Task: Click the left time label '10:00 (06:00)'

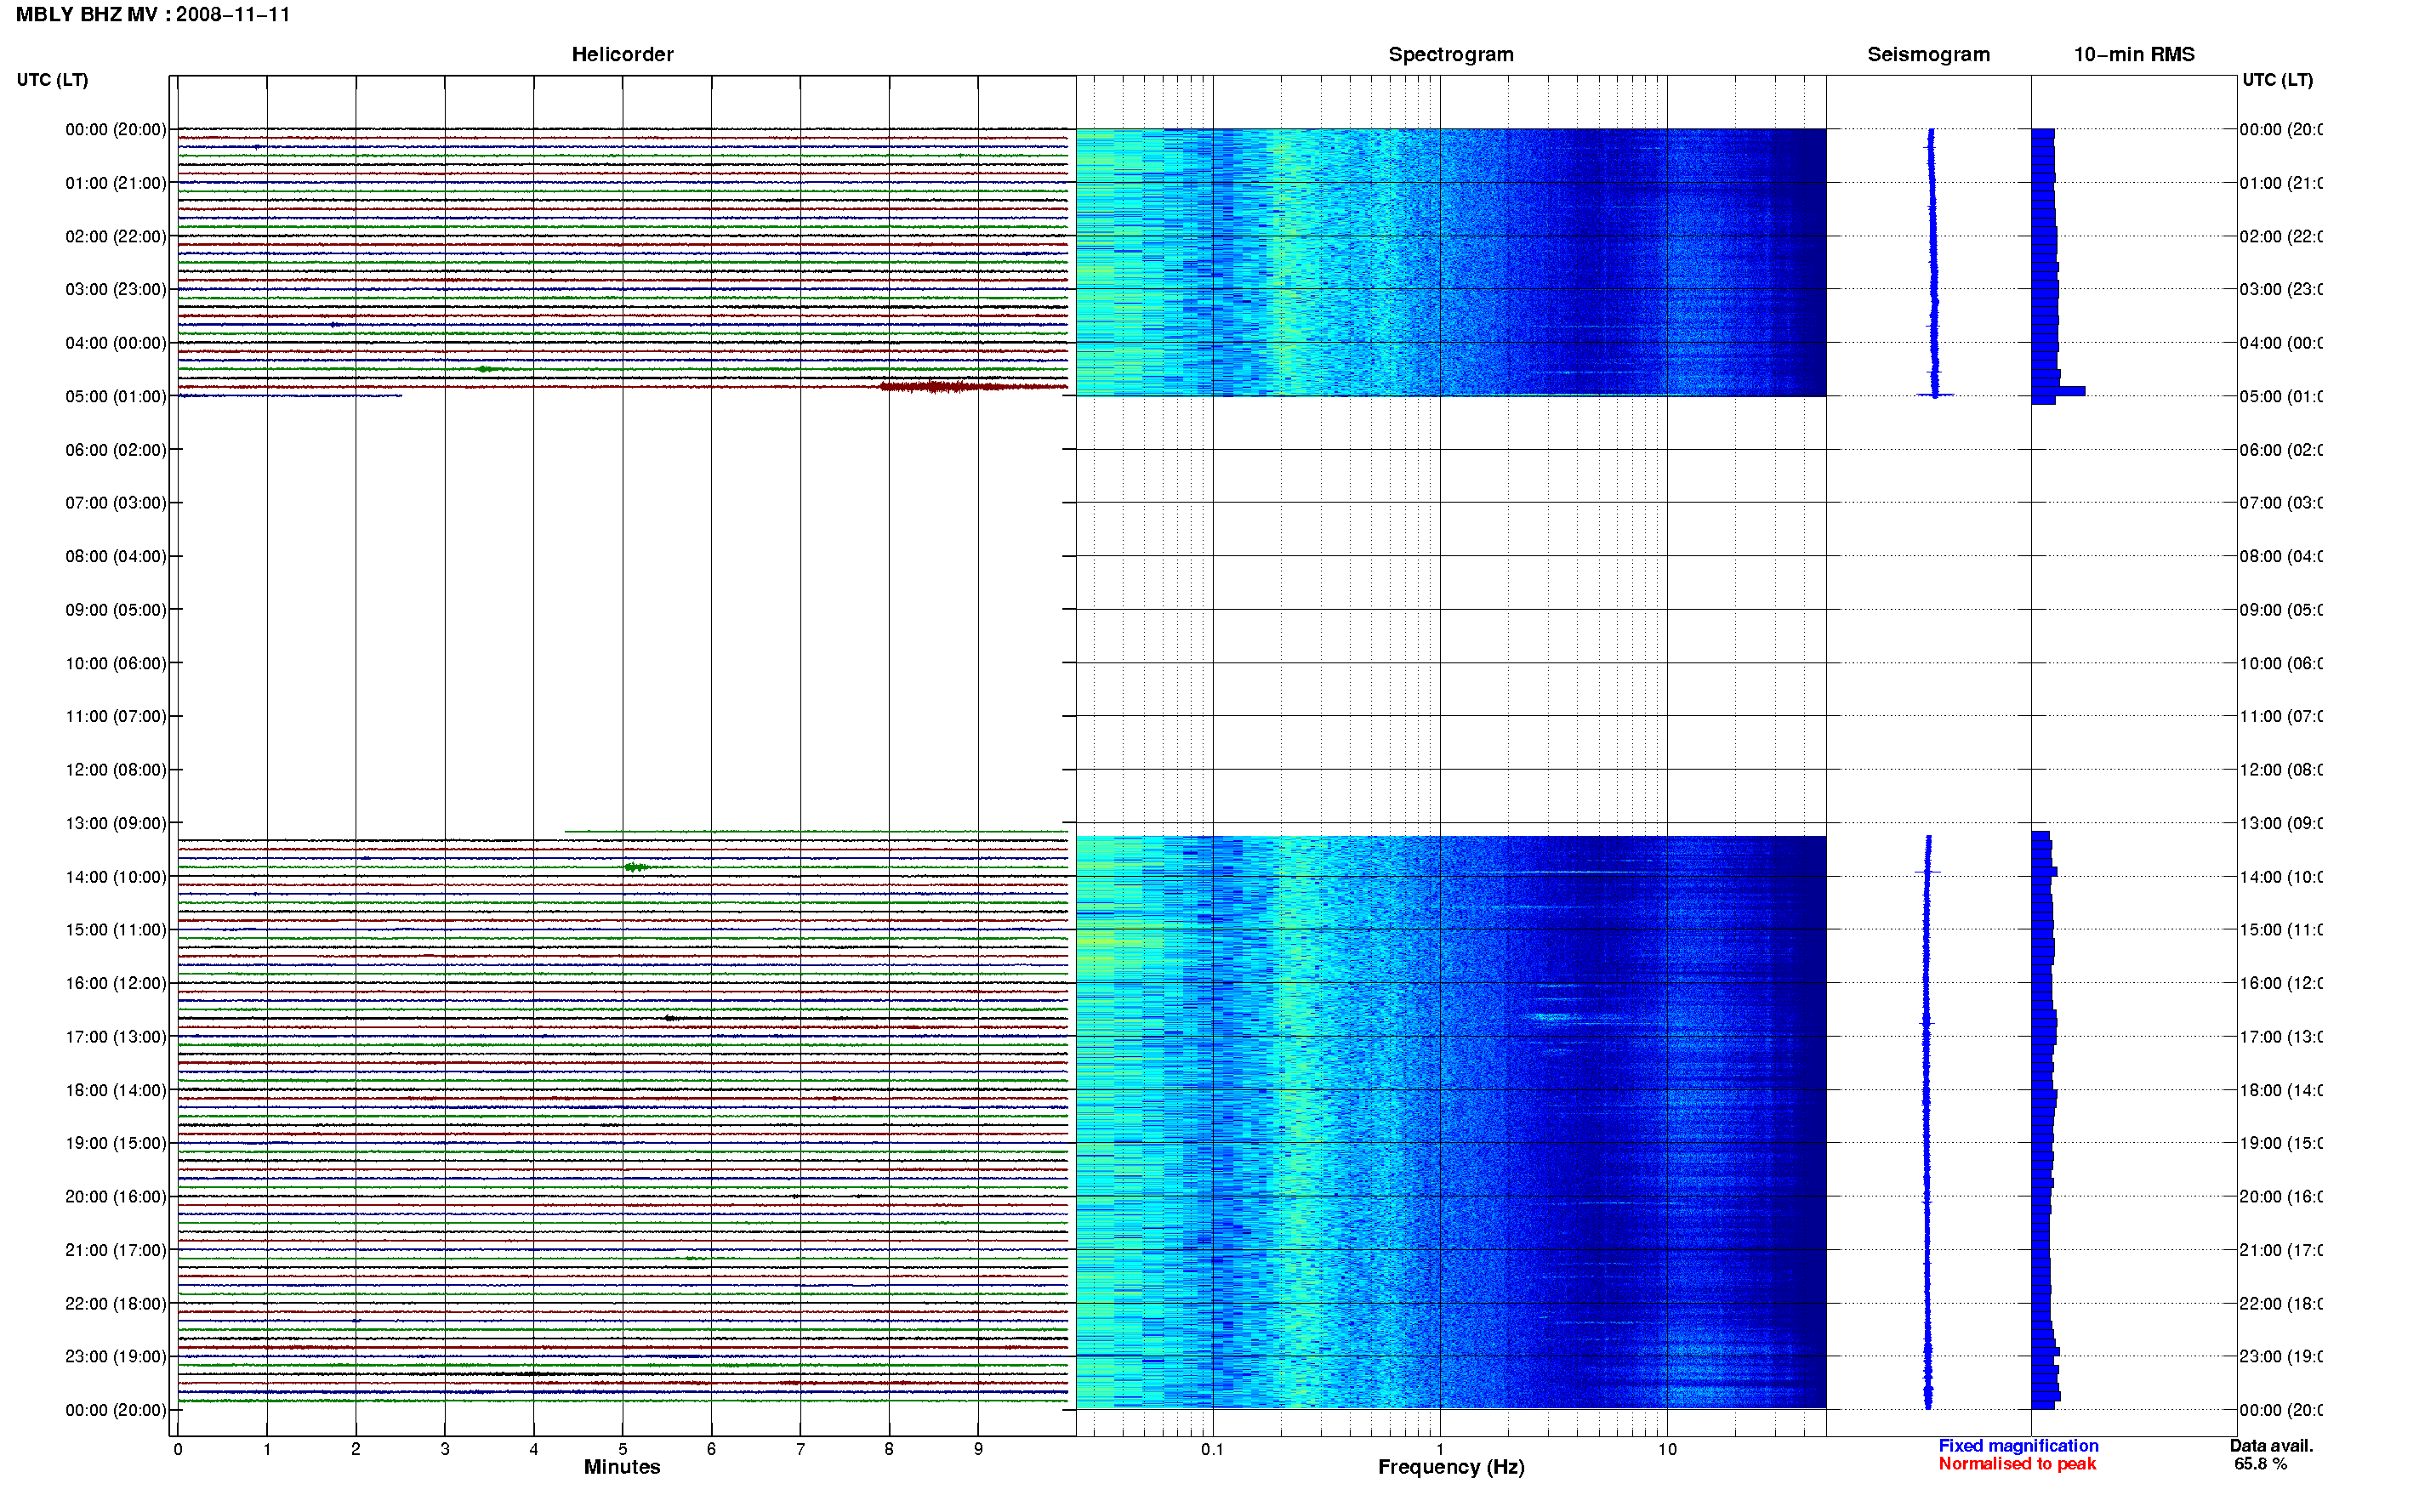Action: [x=116, y=664]
